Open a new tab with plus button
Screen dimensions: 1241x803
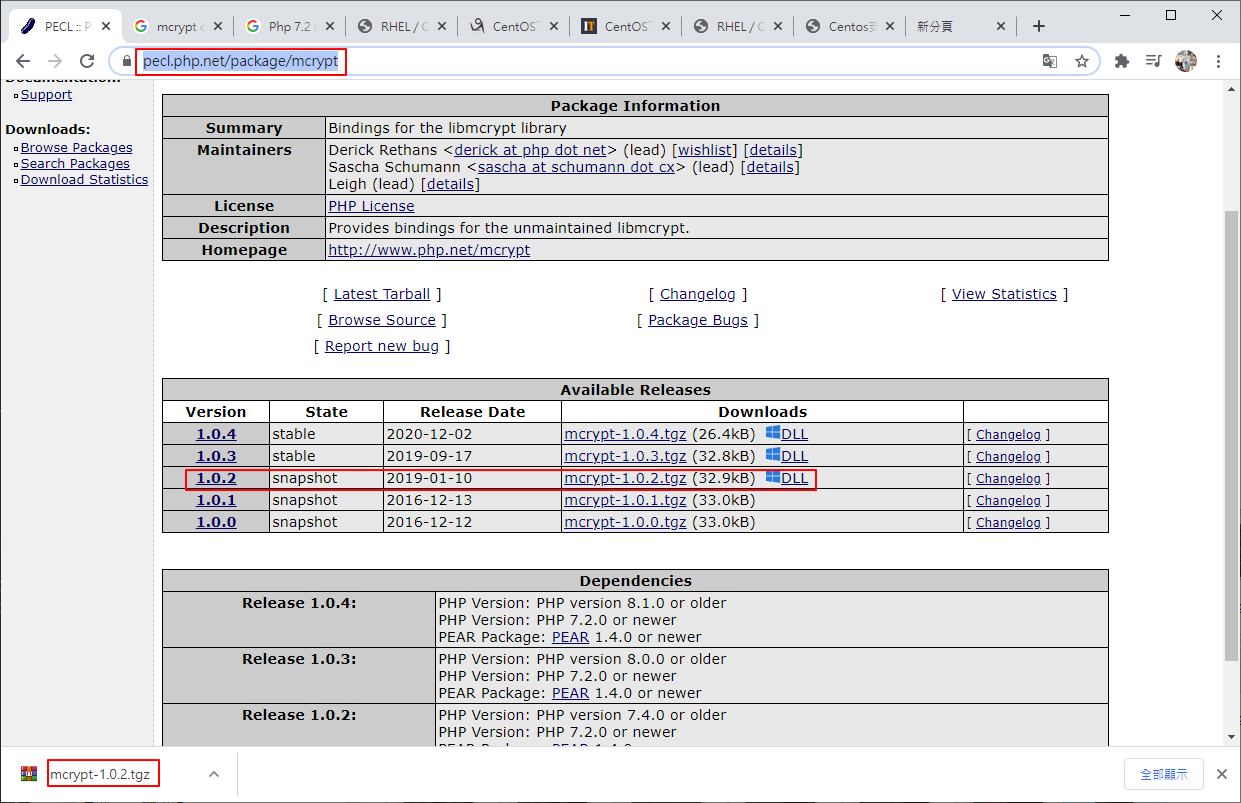(1039, 26)
